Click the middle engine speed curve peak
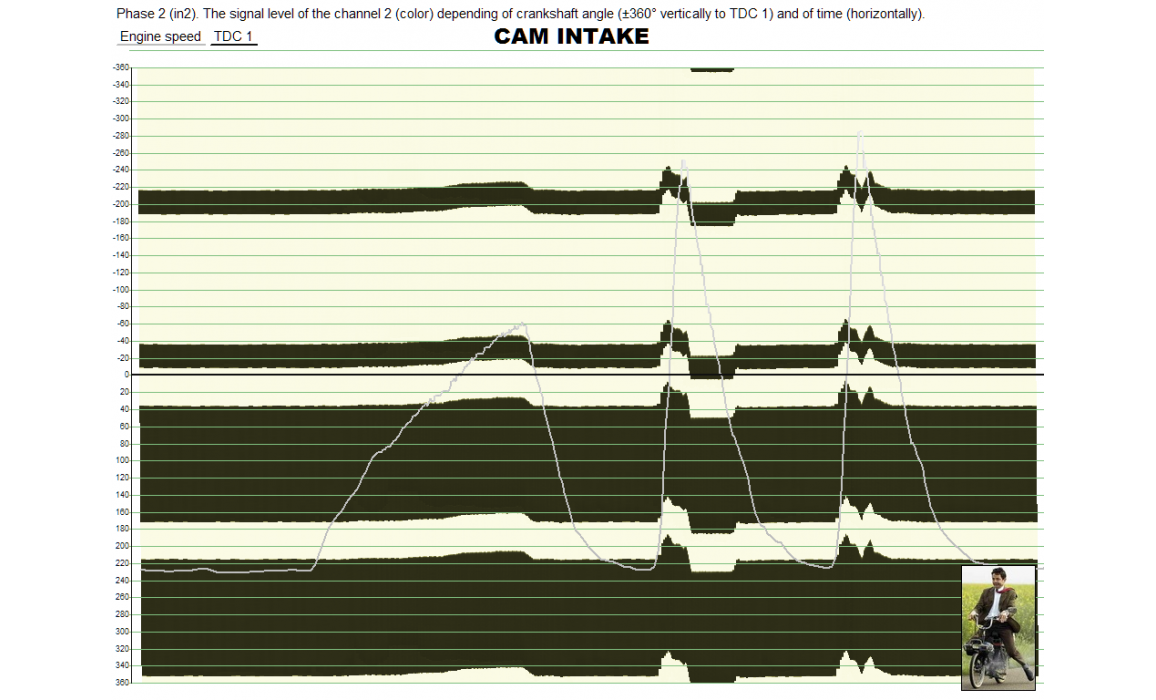This screenshot has width=1156, height=700. [x=684, y=162]
